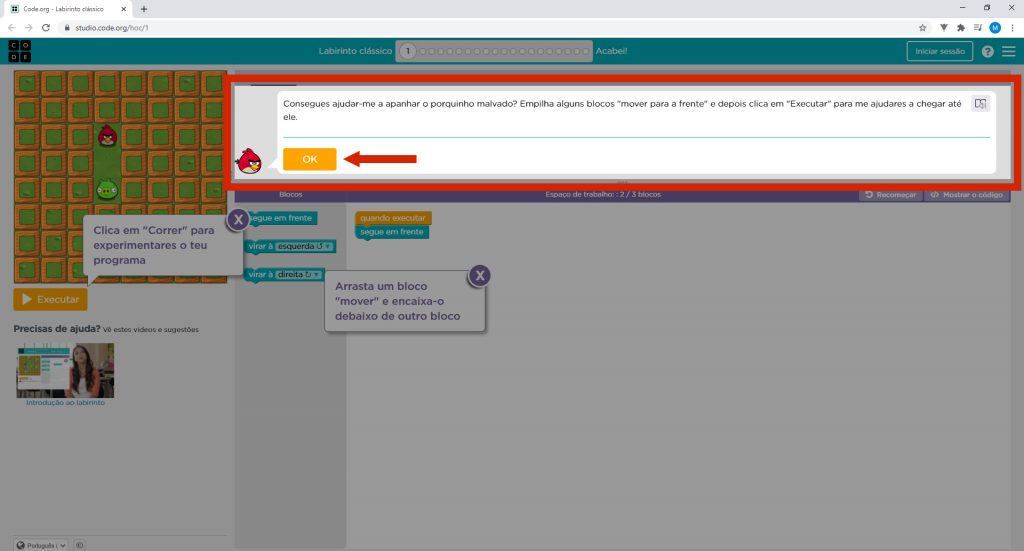Open the help question mark icon
The height and width of the screenshot is (551, 1024).
point(987,51)
